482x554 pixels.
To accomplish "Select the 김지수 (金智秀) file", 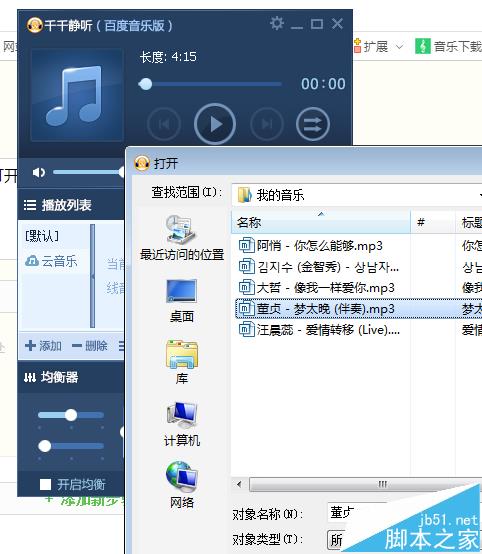I will (319, 267).
